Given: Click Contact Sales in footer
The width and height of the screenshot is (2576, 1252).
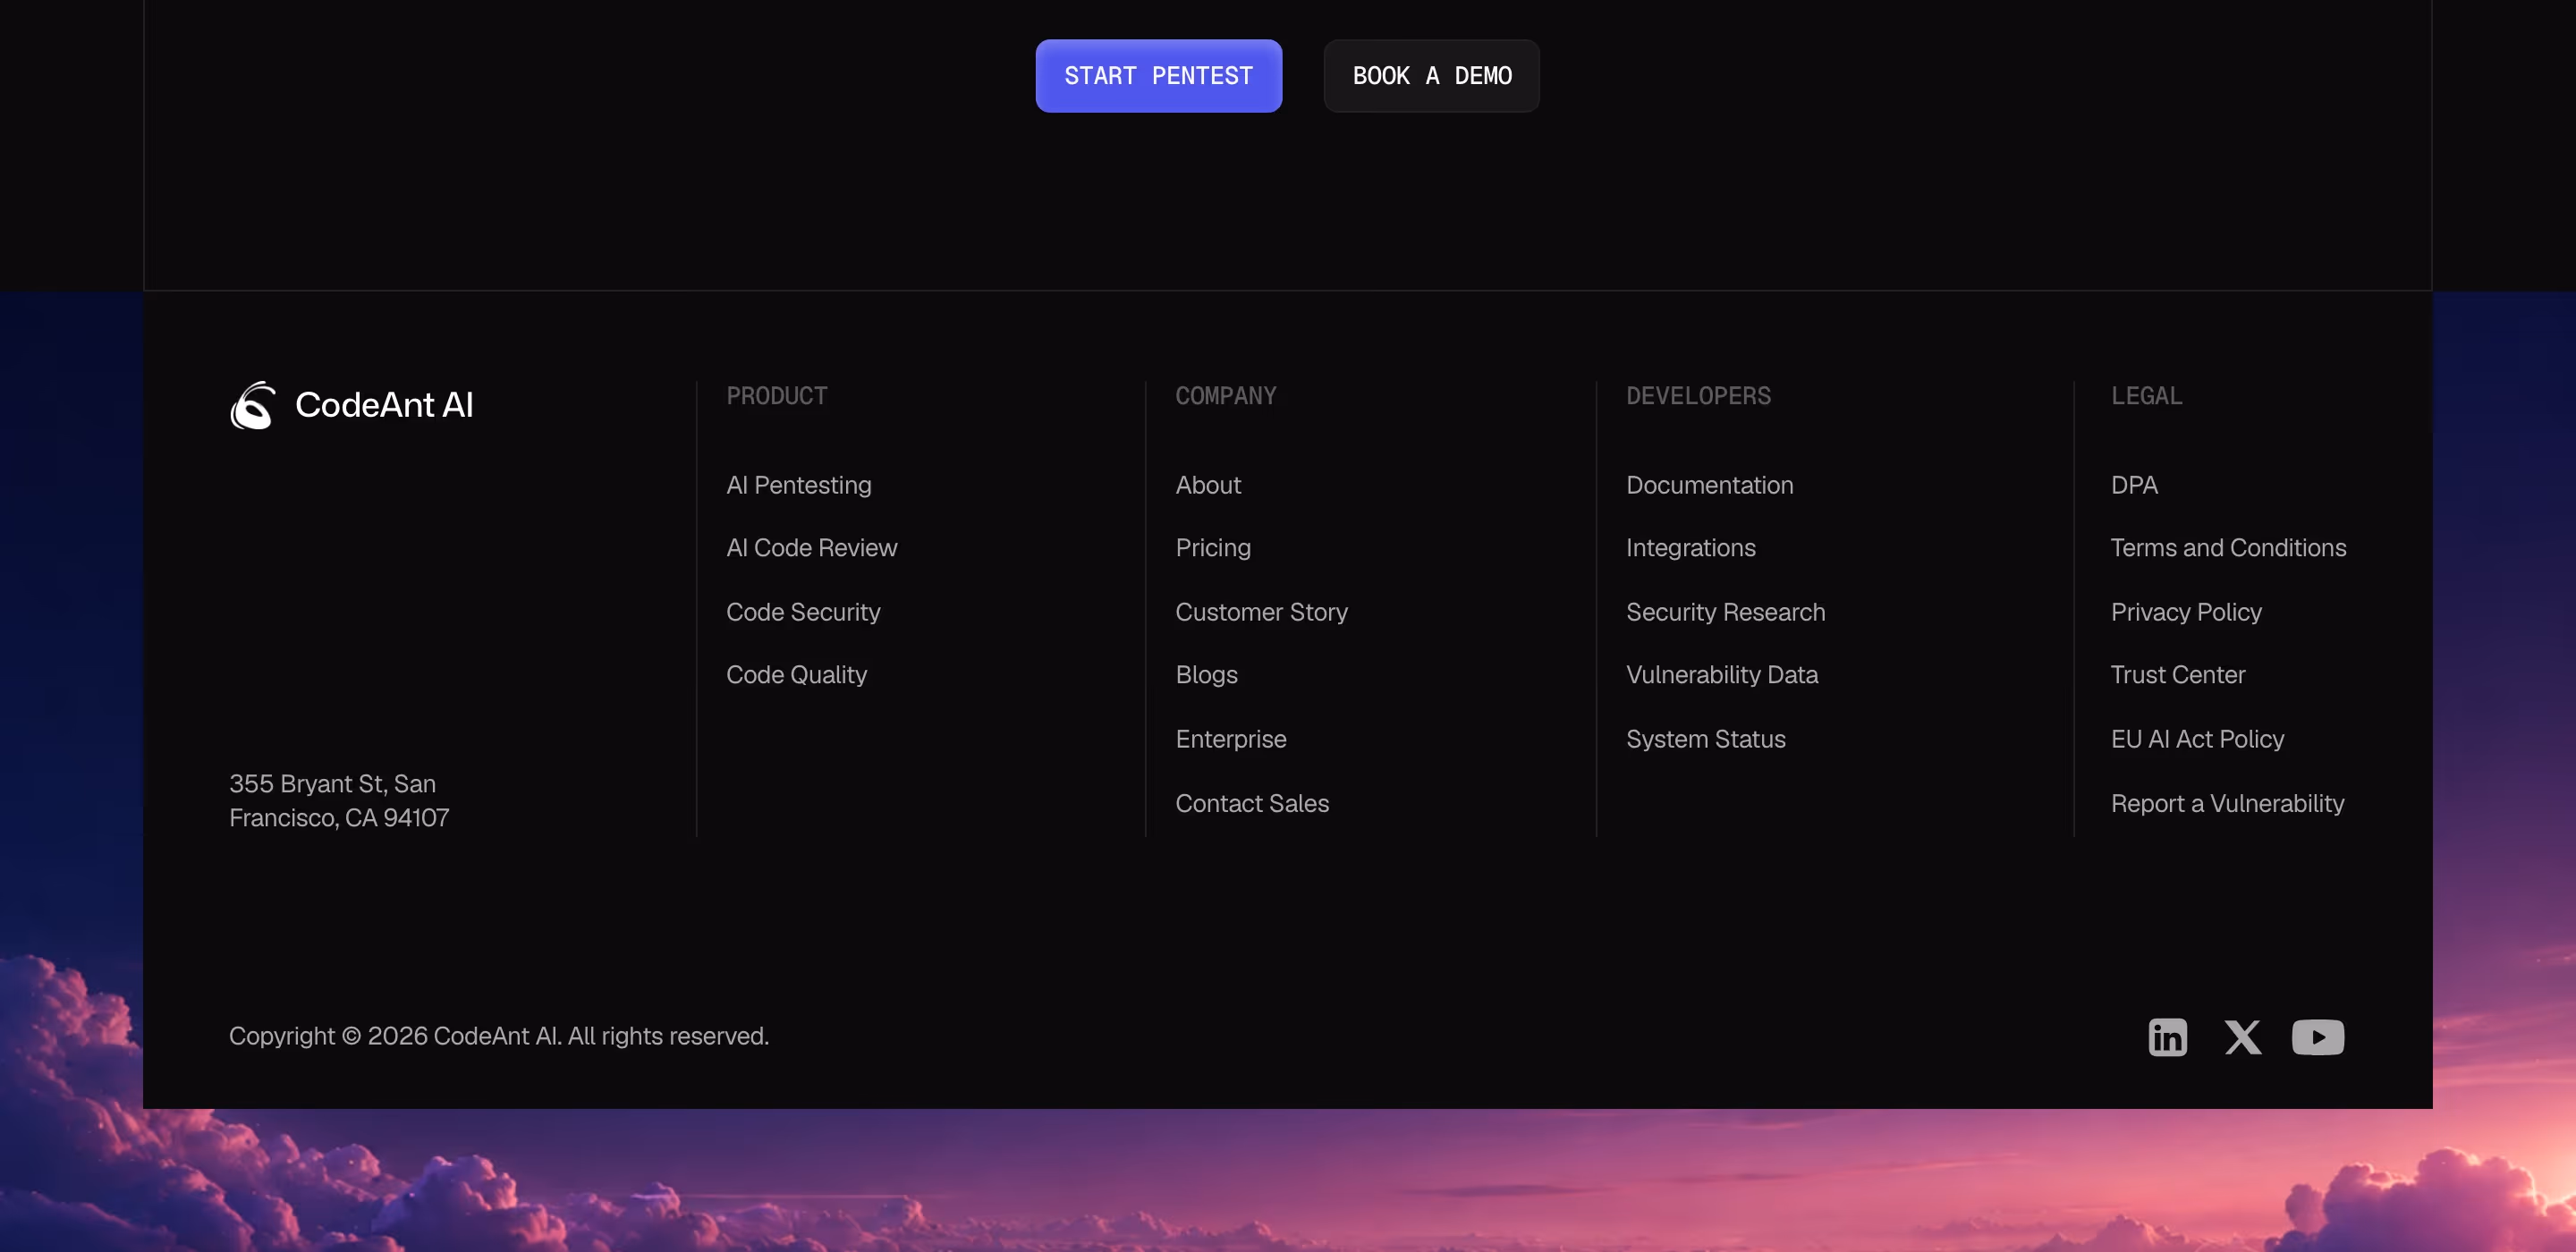Looking at the screenshot, I should [x=1252, y=803].
